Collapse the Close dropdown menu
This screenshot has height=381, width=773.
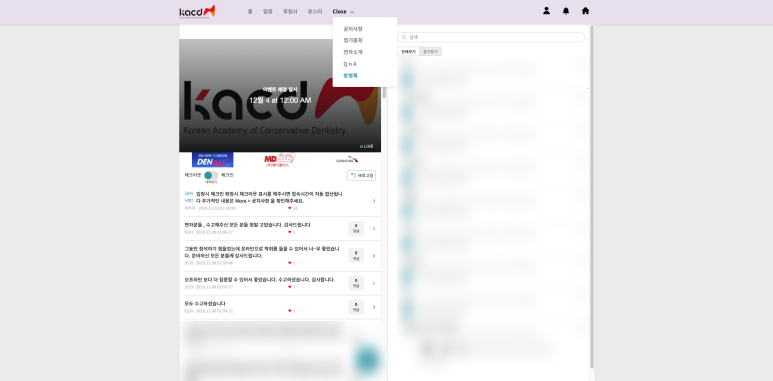tap(343, 11)
